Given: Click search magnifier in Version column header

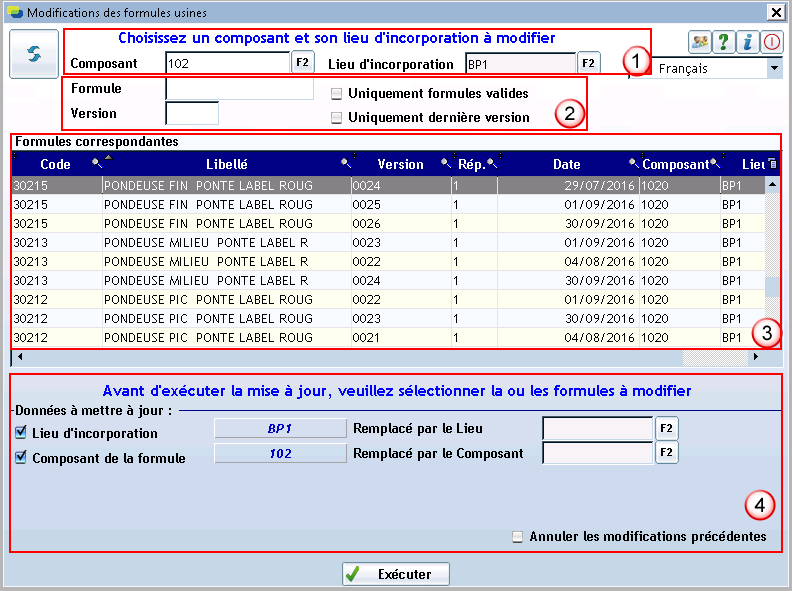Looking at the screenshot, I should coord(446,163).
